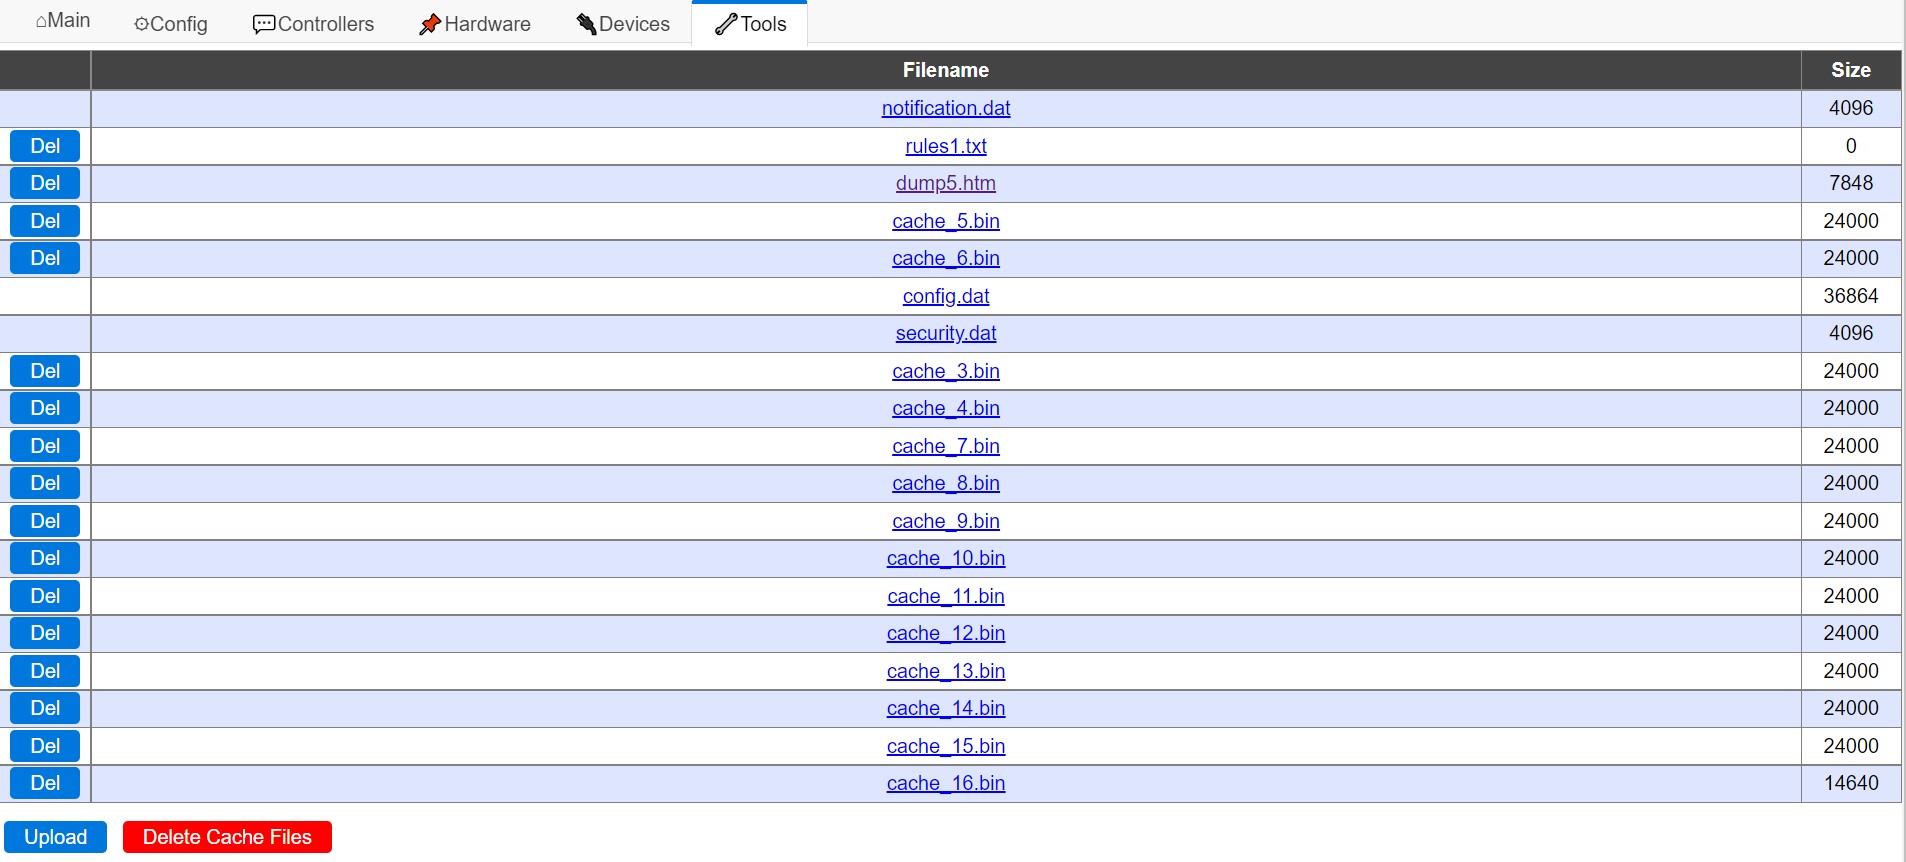Download cache_11.bin file
Image resolution: width=1906 pixels, height=862 pixels.
946,596
